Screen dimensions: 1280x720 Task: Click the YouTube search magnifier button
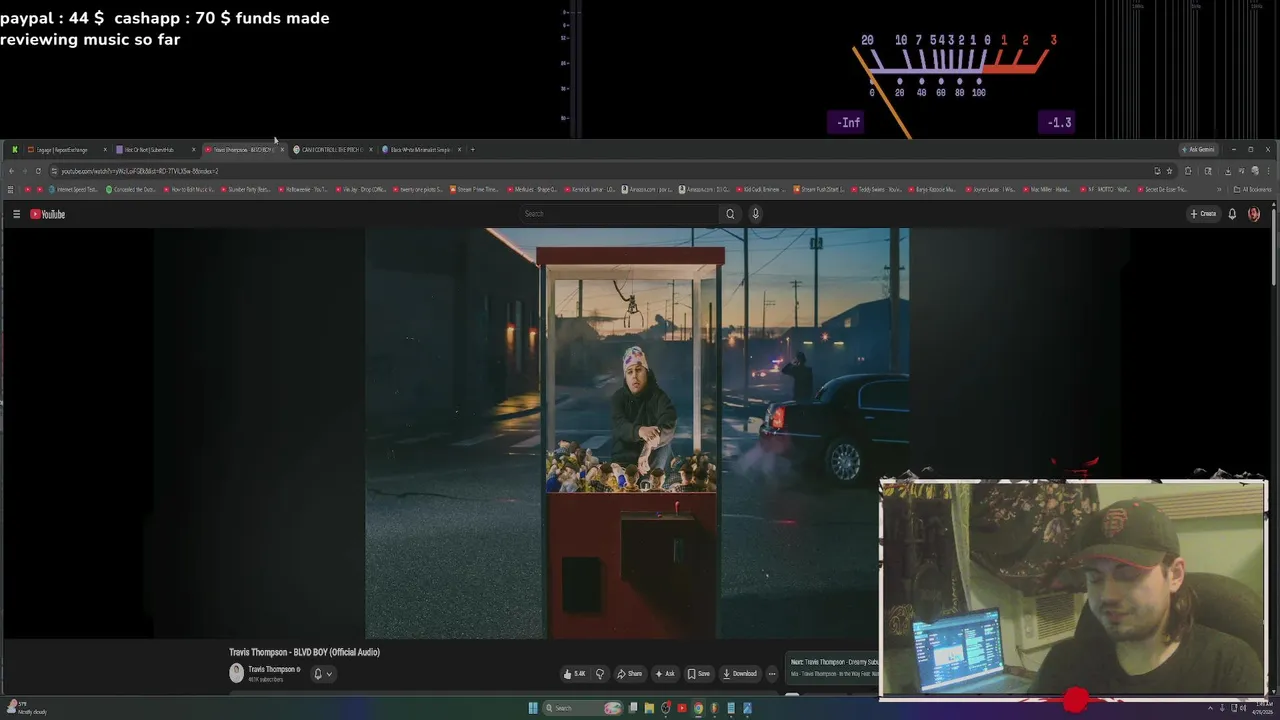point(730,214)
